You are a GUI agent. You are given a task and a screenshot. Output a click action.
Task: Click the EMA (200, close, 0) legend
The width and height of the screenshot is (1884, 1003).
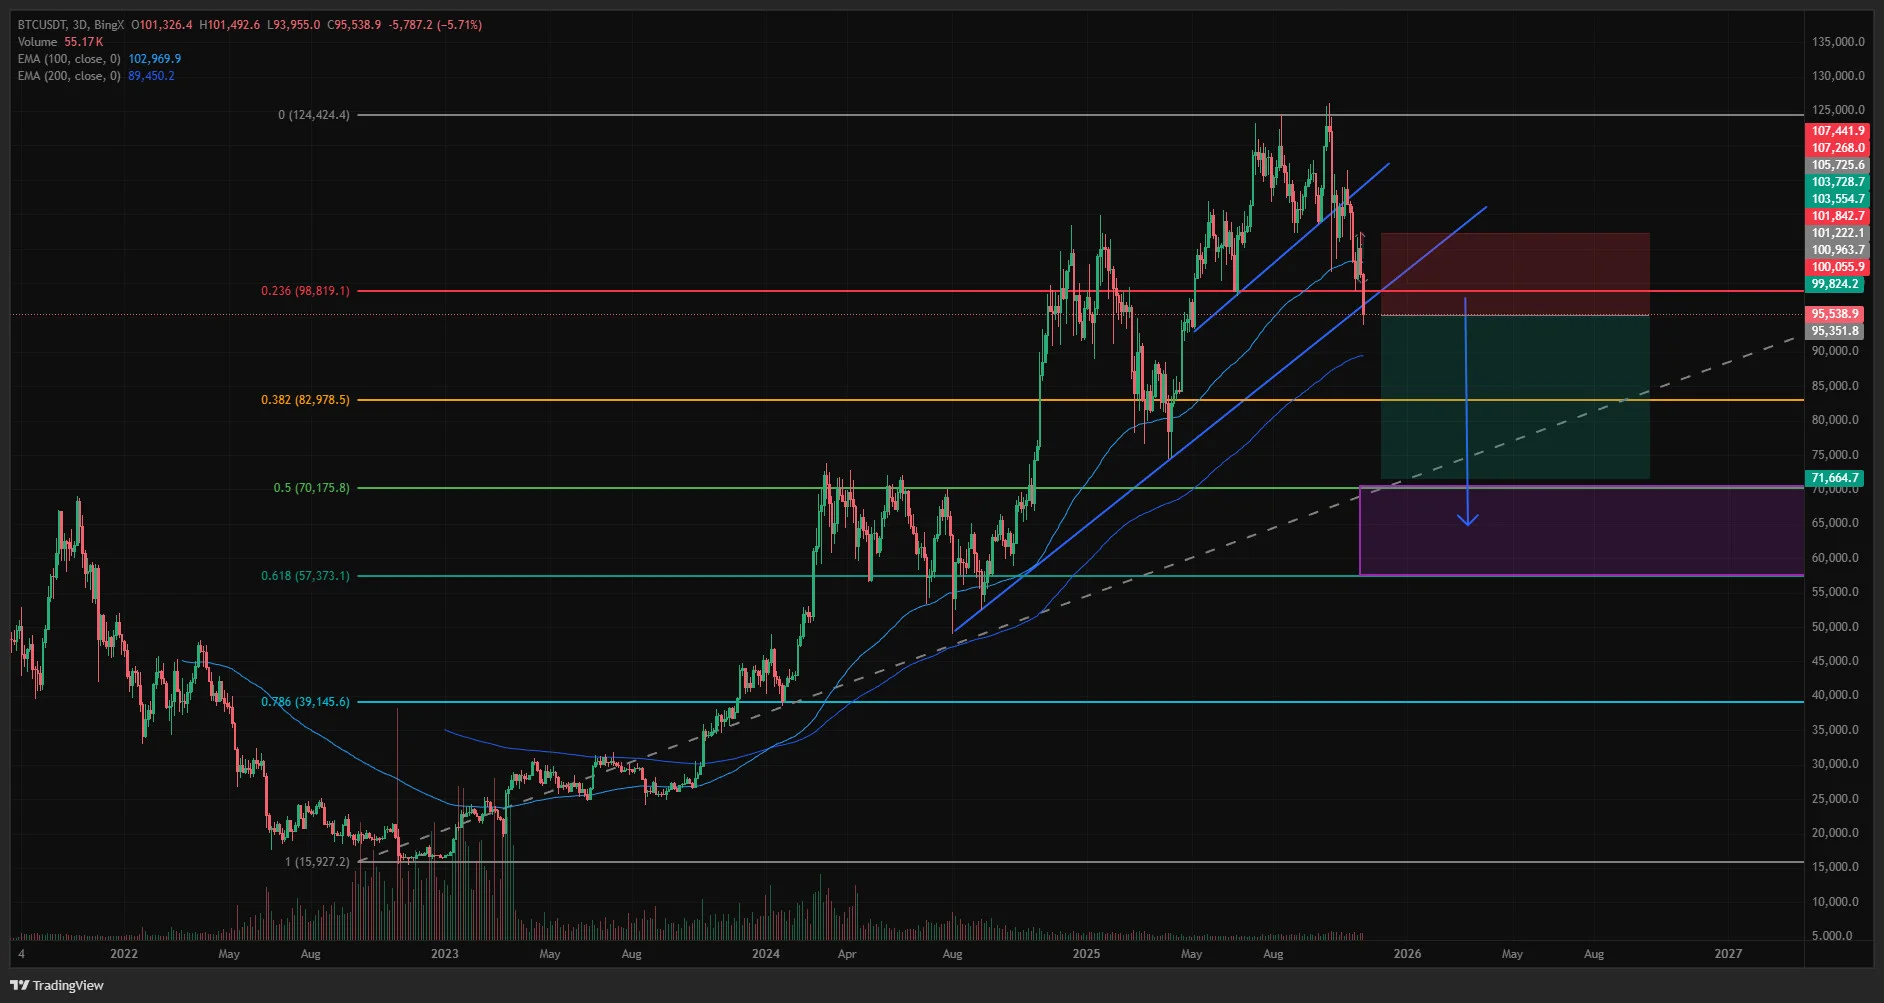tap(96, 76)
